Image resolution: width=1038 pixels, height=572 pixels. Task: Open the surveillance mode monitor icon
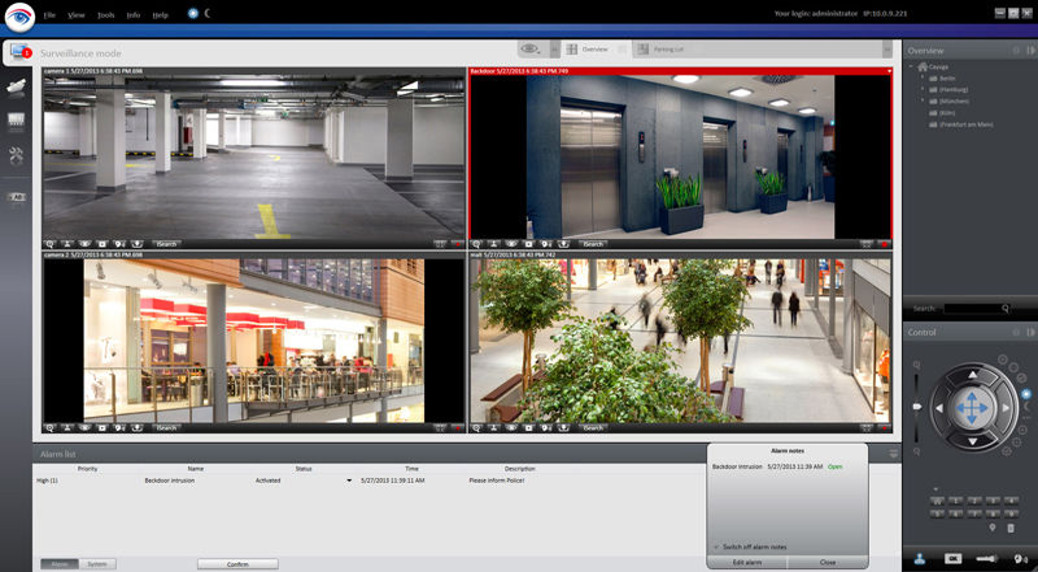tap(19, 52)
